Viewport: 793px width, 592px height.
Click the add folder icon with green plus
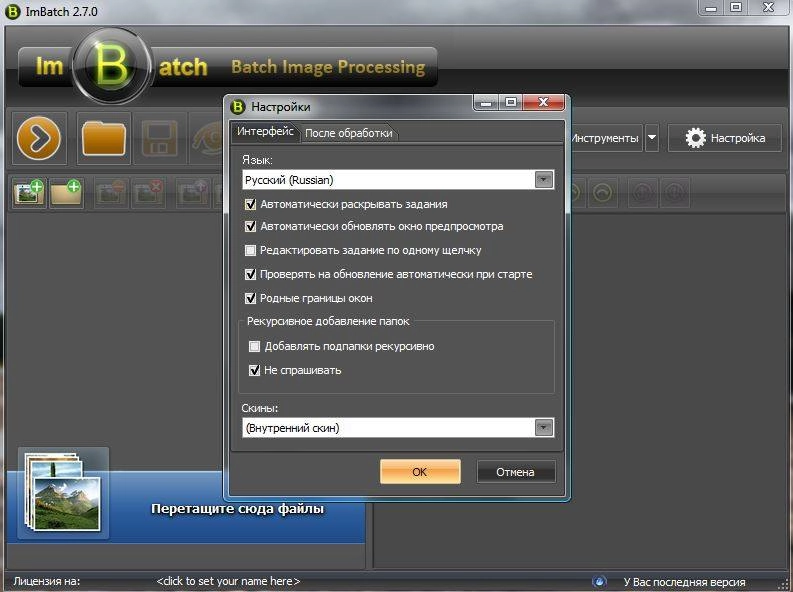point(66,193)
